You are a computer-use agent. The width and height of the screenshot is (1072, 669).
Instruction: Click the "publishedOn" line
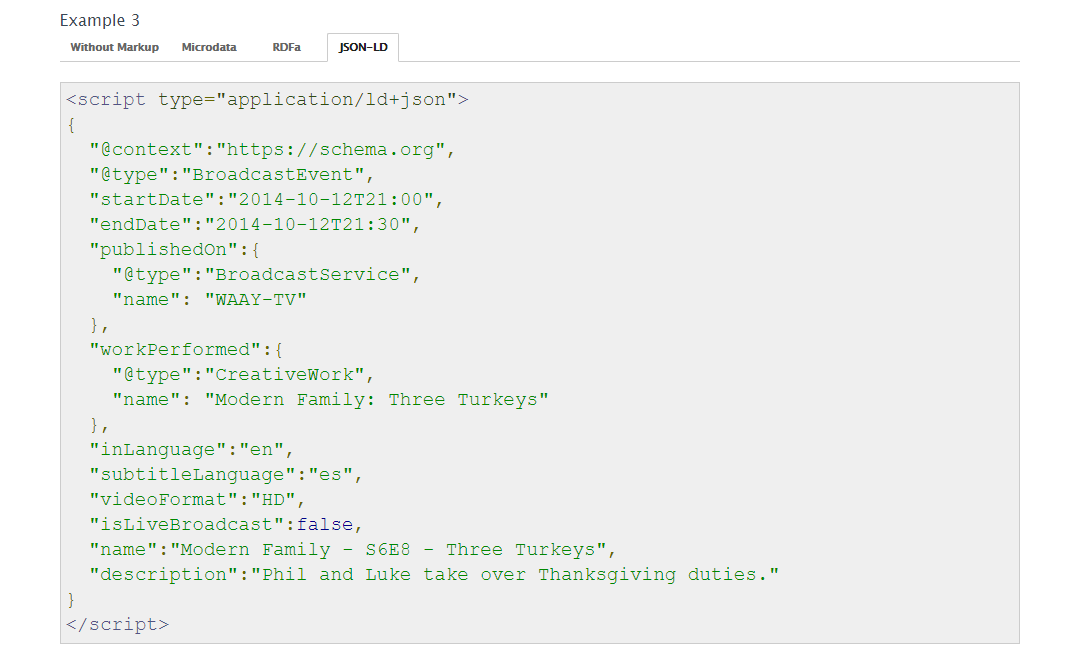[x=174, y=249]
